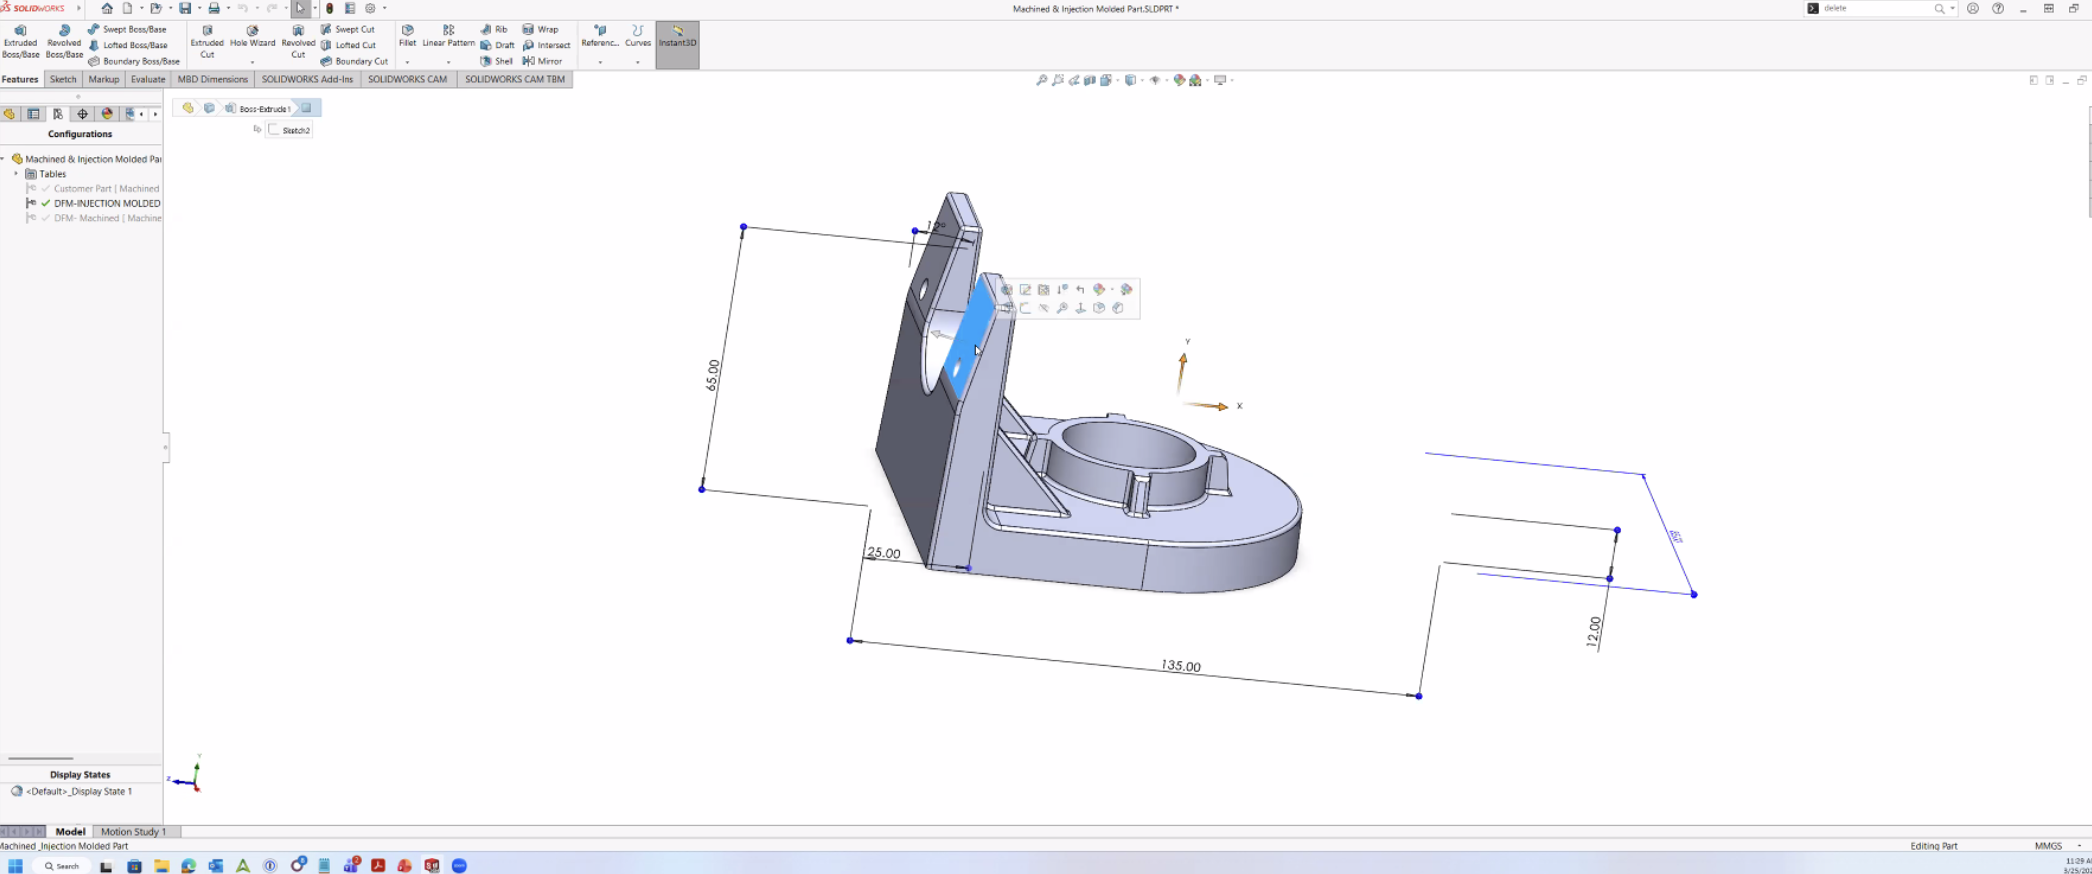Click Zoom to Fit in view toolbar
Viewport: 2092px width, 874px height.
tap(1042, 80)
